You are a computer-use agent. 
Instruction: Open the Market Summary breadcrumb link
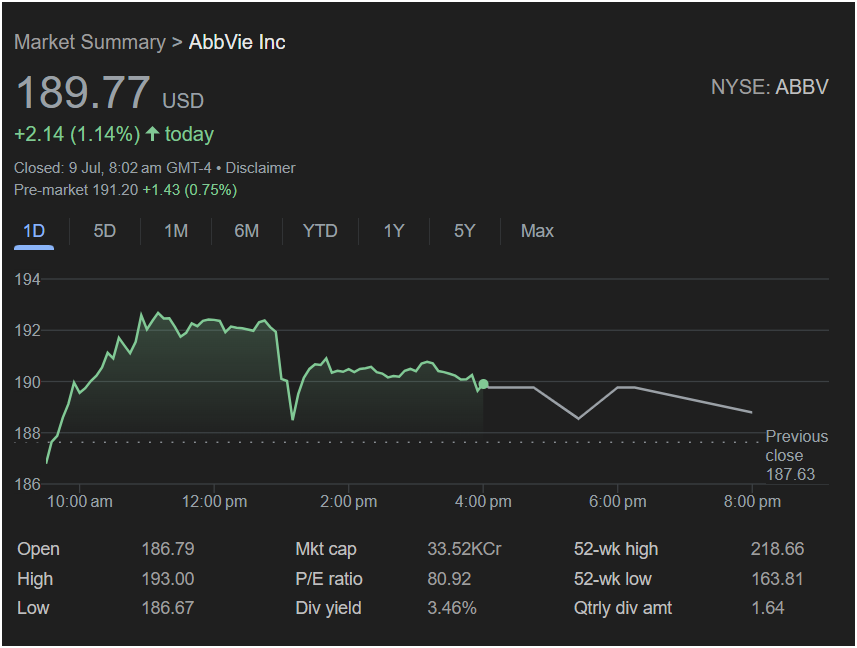tap(90, 42)
